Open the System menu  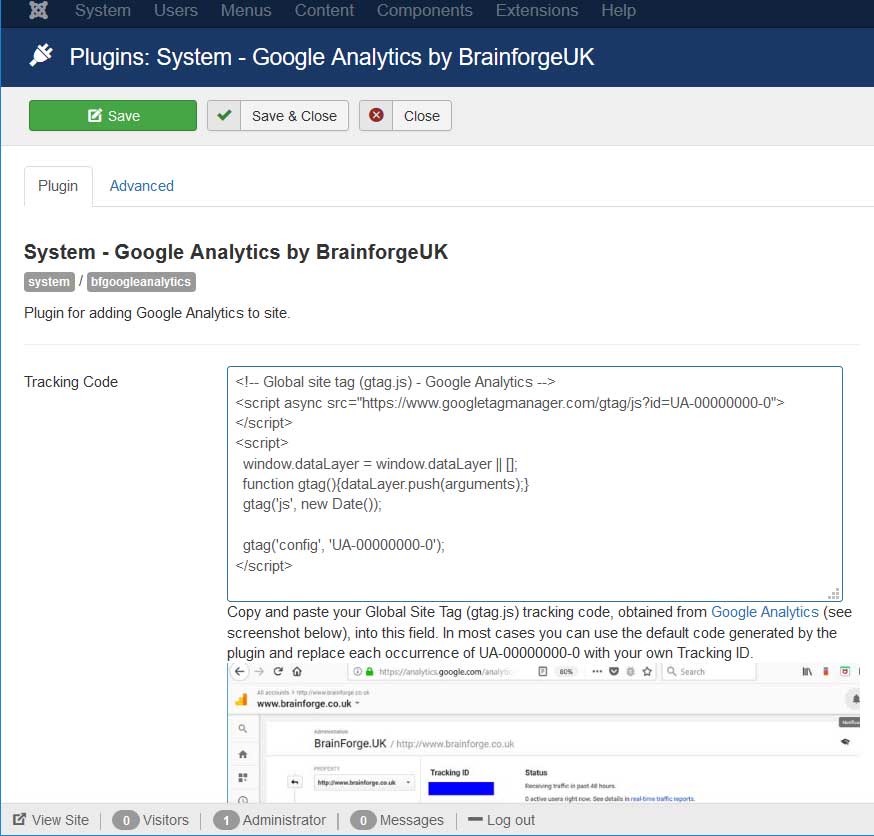(103, 10)
